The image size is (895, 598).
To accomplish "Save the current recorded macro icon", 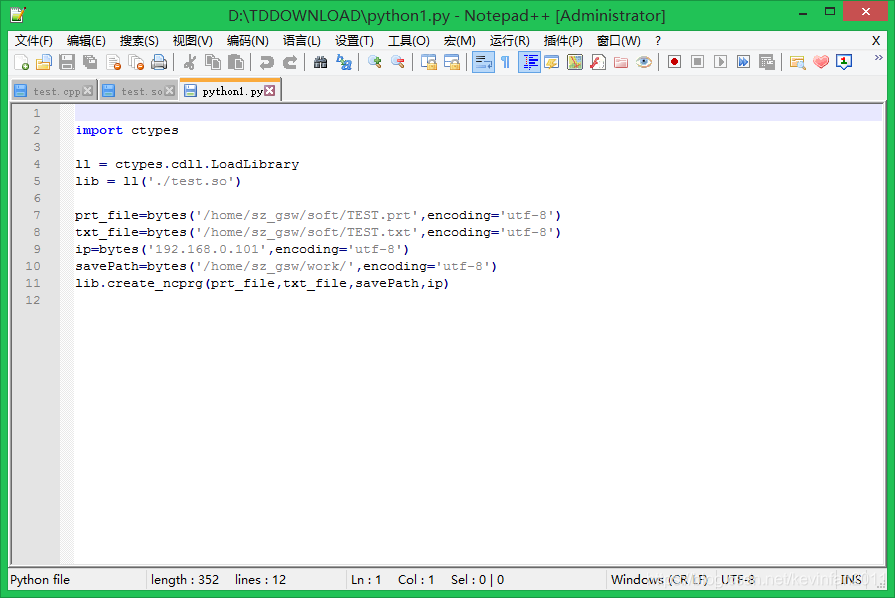I will coord(767,62).
